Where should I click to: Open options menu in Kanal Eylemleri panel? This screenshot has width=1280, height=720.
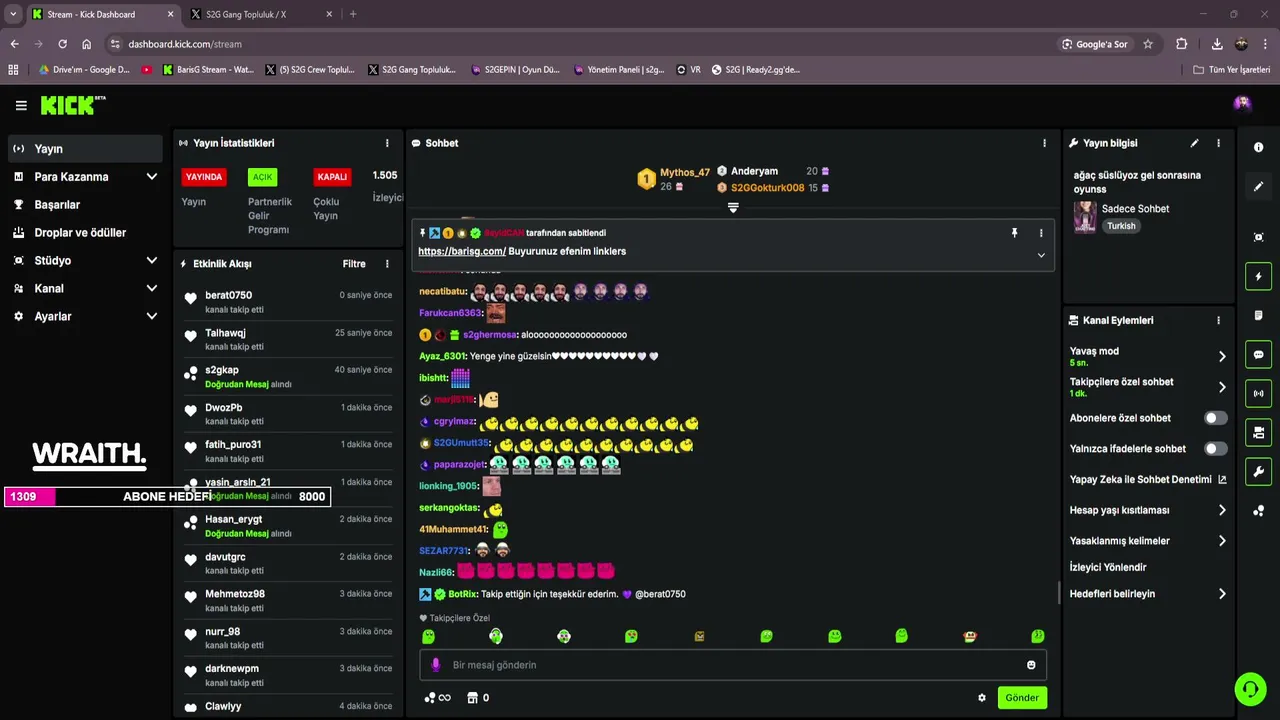[1218, 320]
